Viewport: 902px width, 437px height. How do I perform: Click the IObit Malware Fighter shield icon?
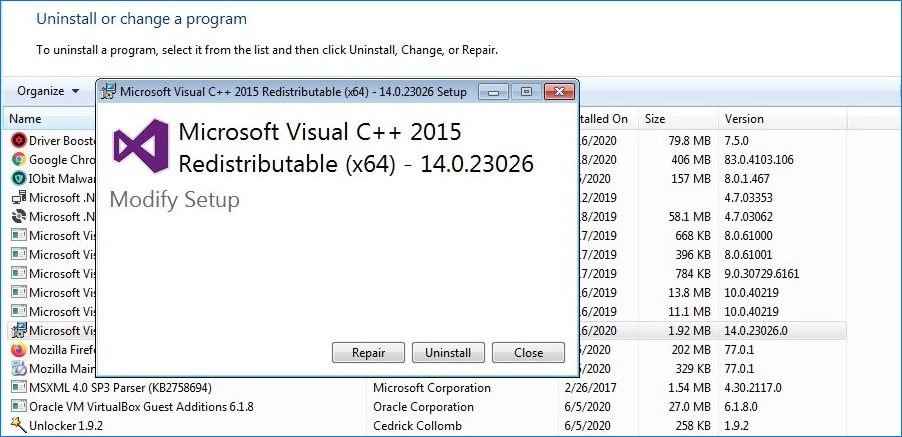18,178
